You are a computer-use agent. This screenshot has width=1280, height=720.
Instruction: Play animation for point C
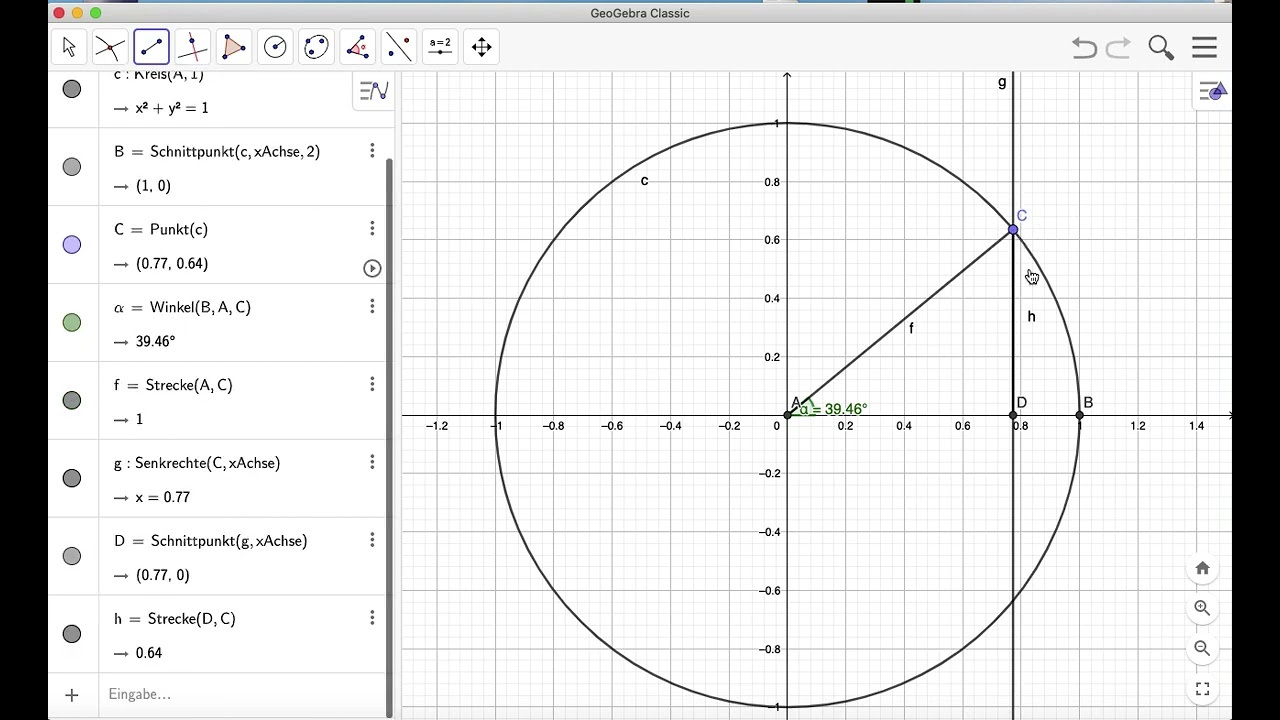(x=372, y=268)
